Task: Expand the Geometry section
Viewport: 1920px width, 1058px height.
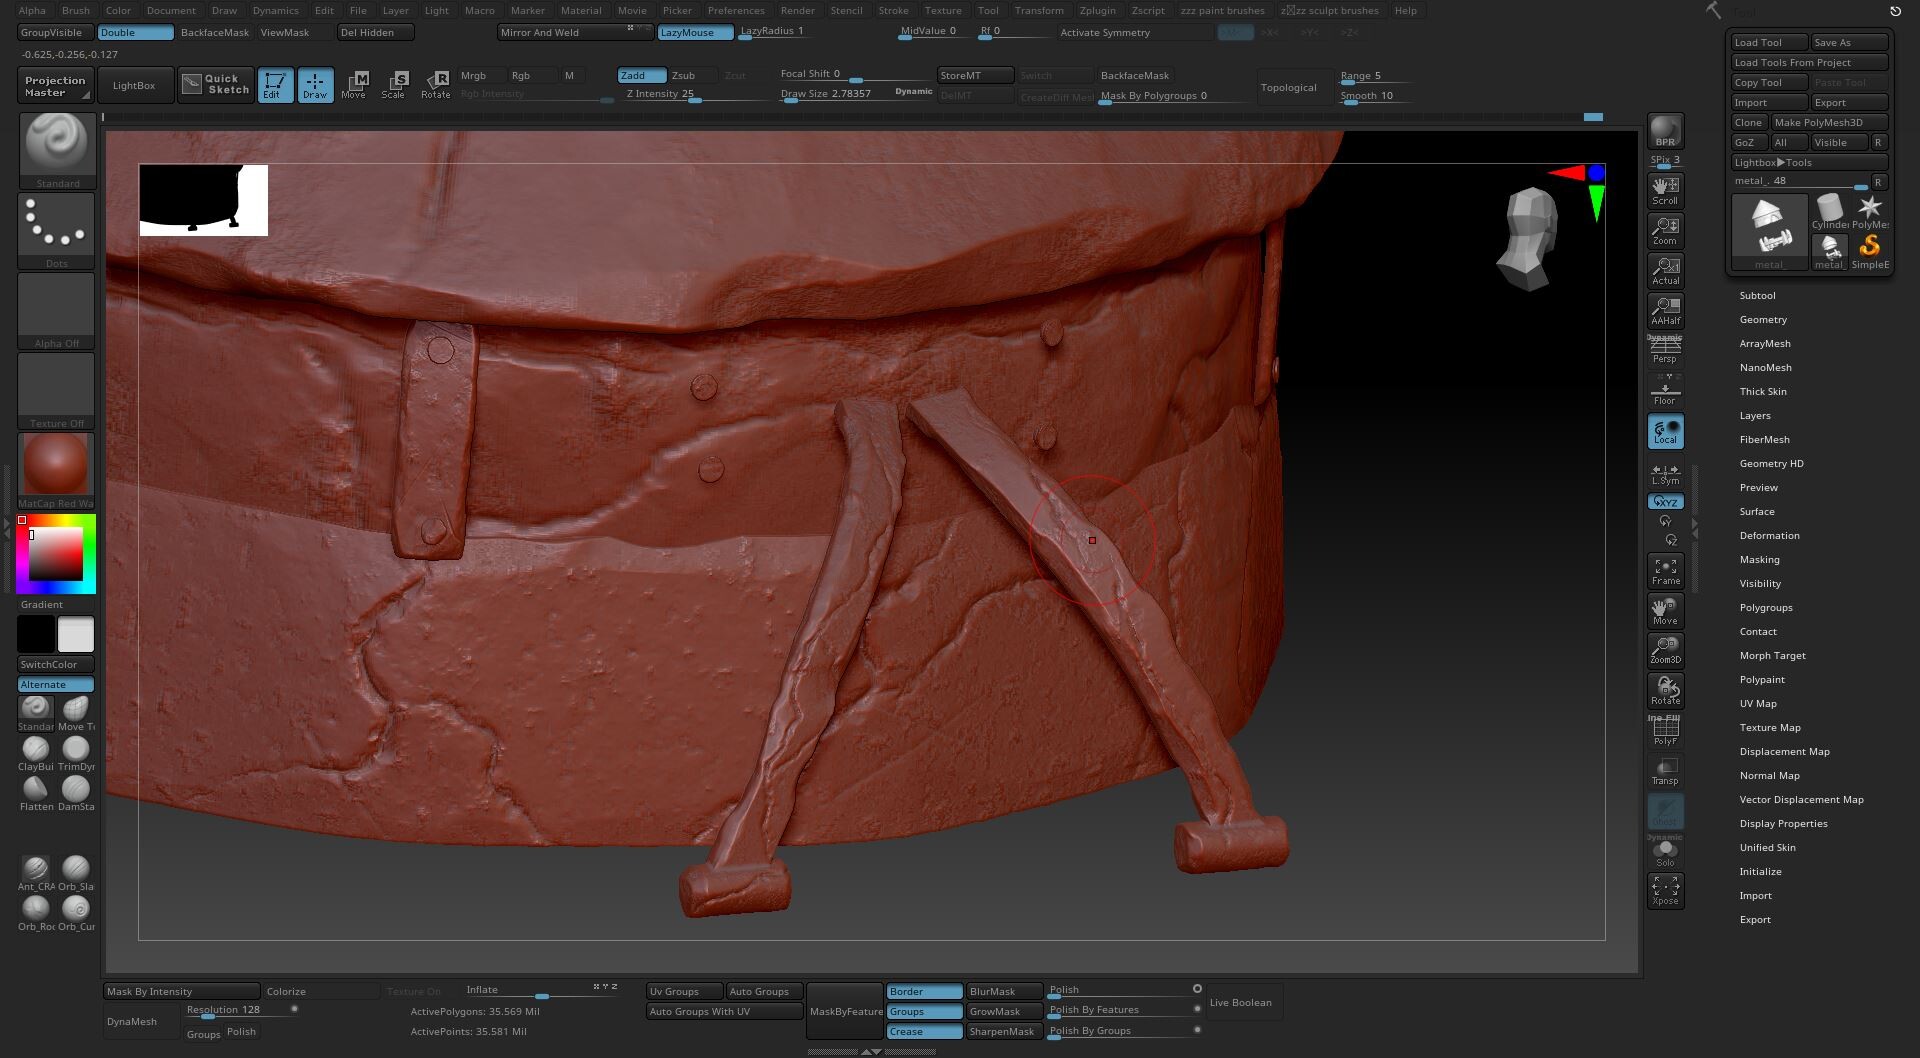Action: point(1763,320)
